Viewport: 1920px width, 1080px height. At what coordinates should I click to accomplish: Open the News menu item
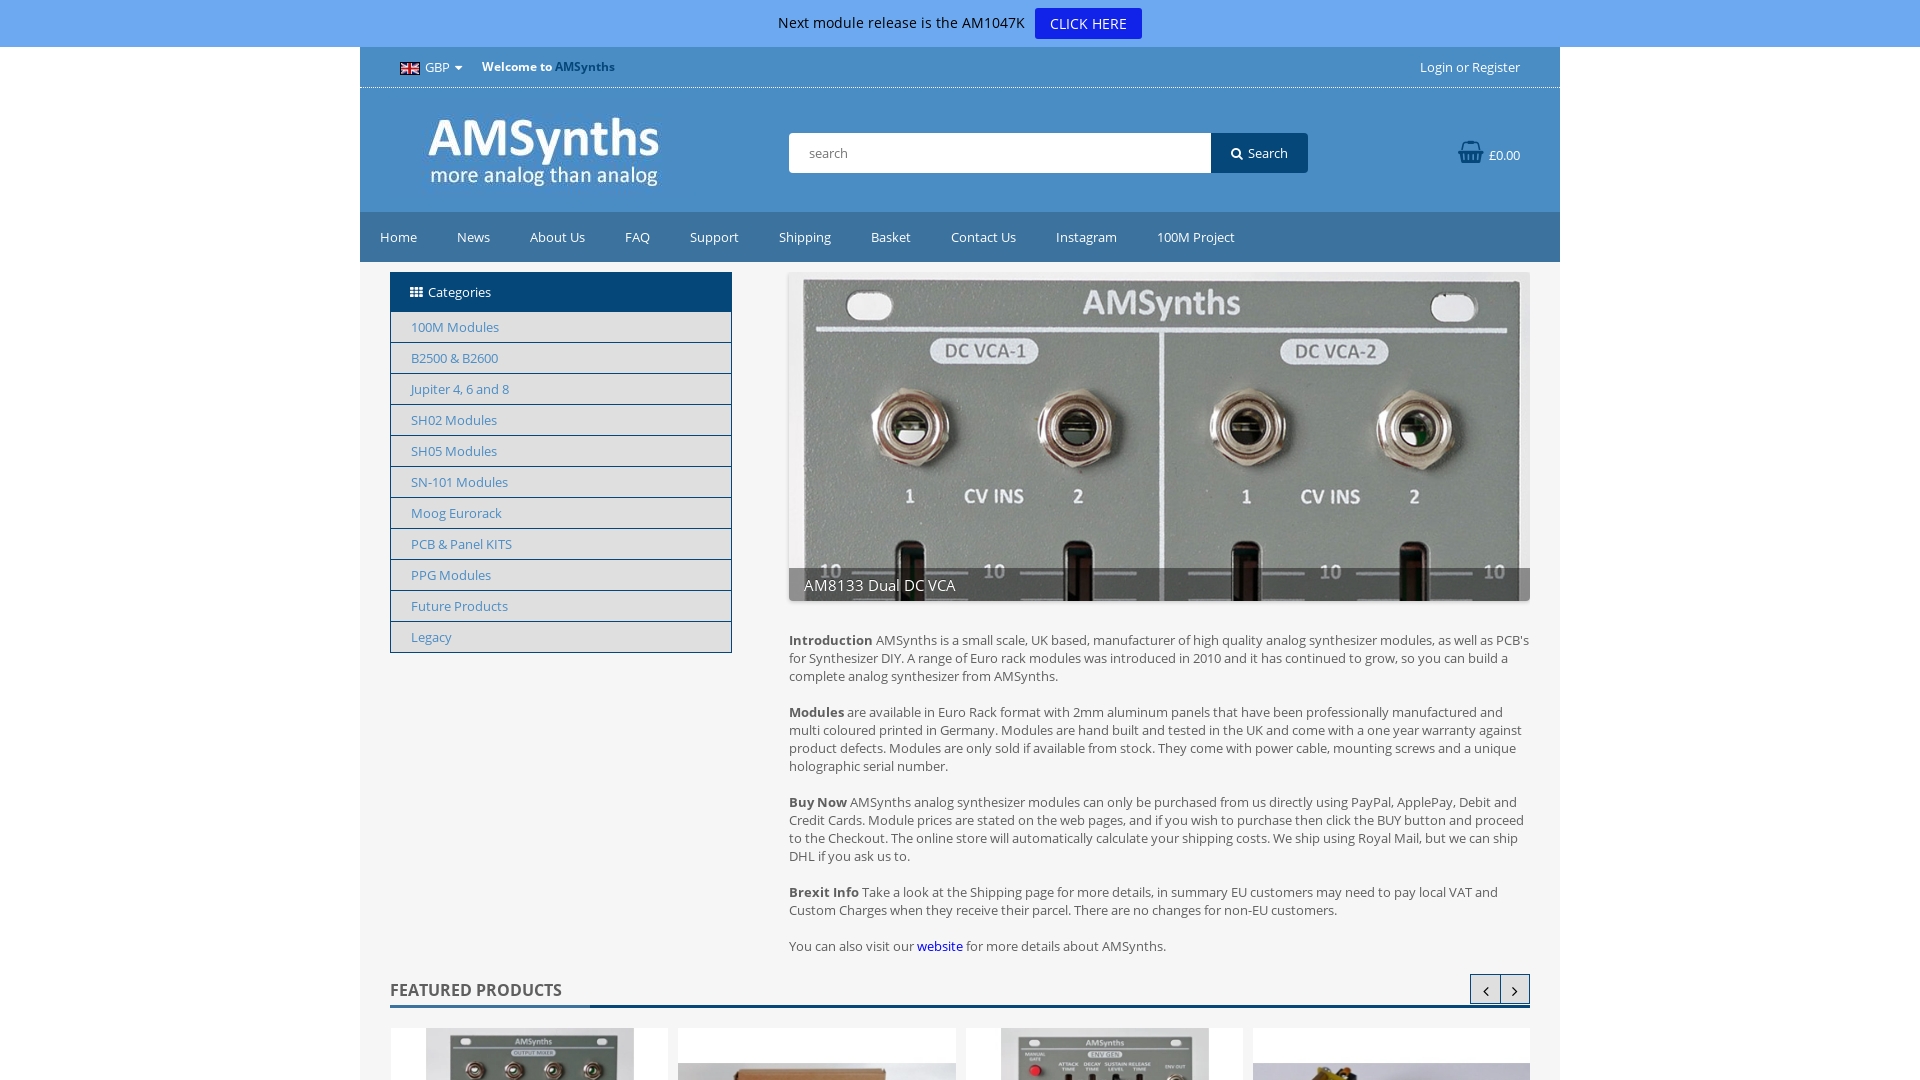pyautogui.click(x=473, y=237)
